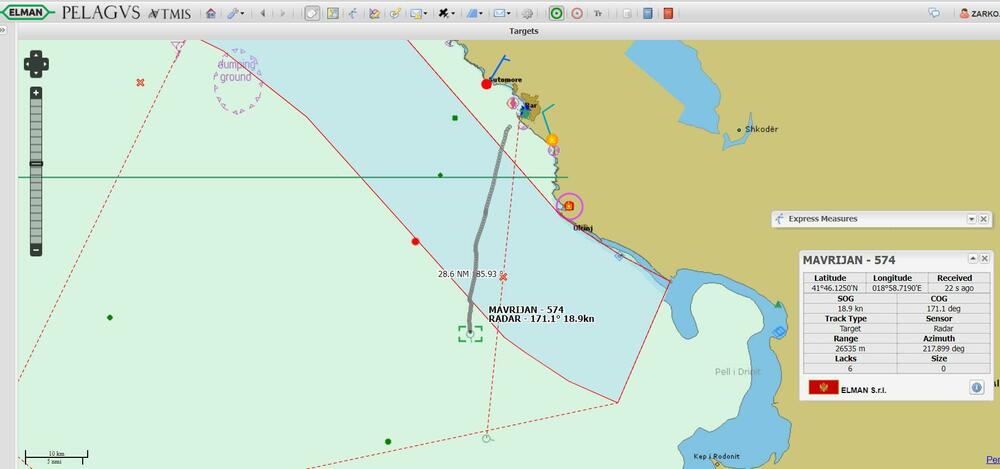
Task: Open the wrench tools dropdown
Action: pos(234,14)
